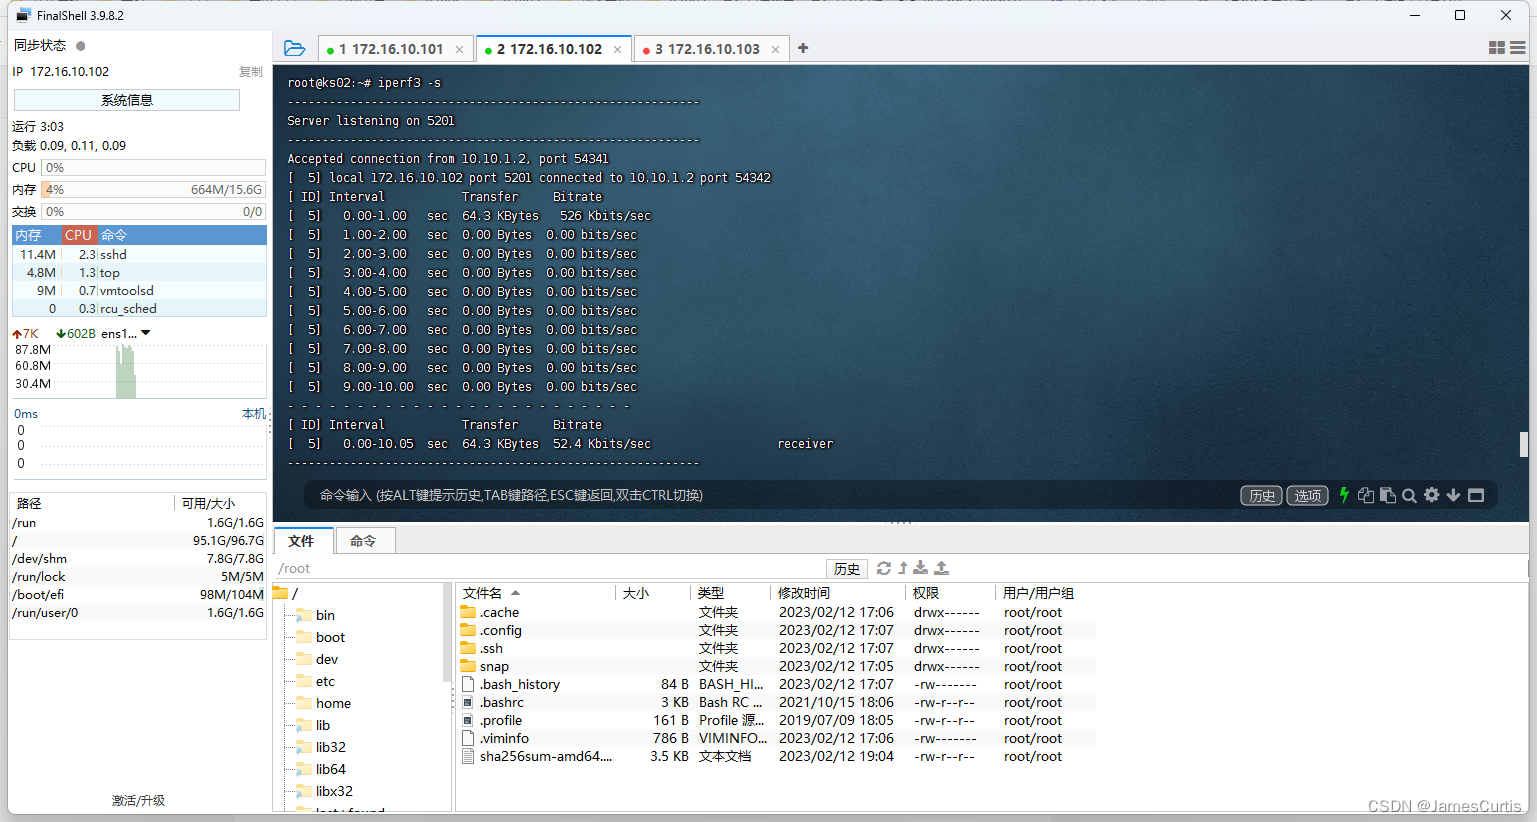The image size is (1537, 822).
Task: Select the /dev/shm disk row
Action: (x=138, y=558)
